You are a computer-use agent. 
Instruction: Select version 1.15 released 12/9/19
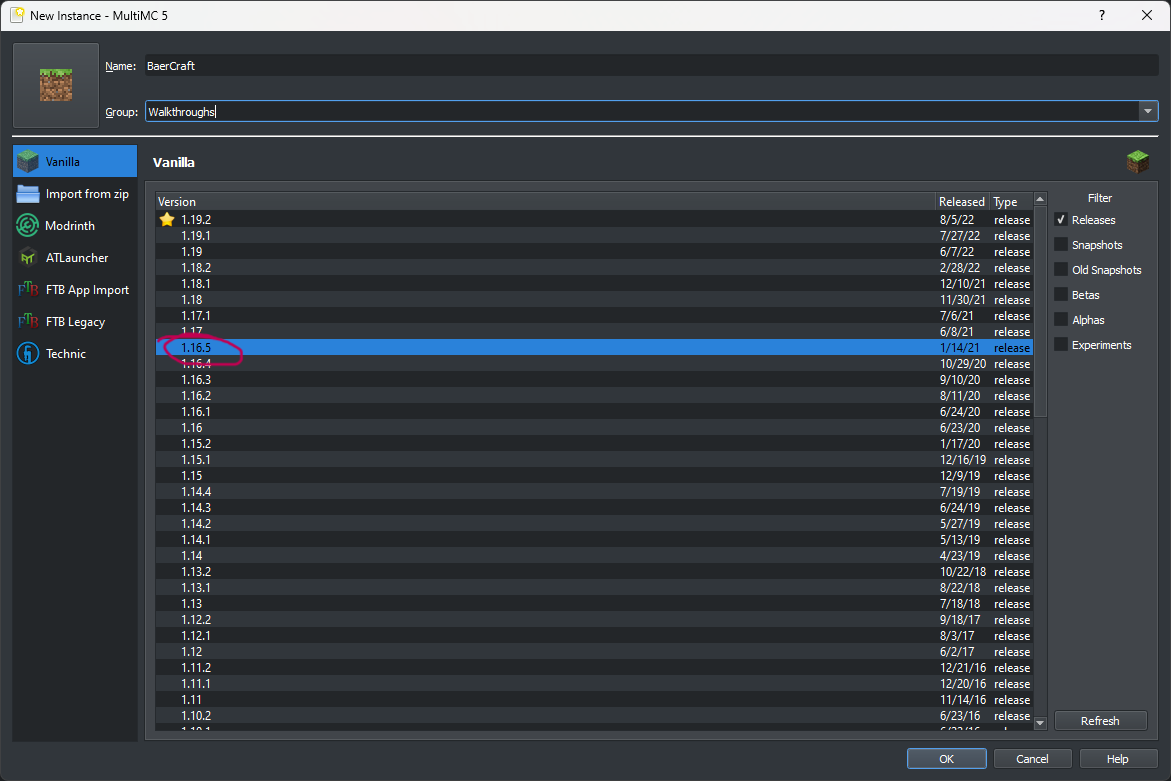tap(594, 476)
